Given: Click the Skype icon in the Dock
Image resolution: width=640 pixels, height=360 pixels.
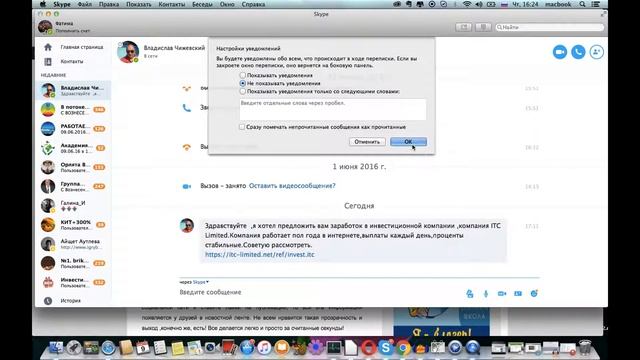Looking at the screenshot, I should click(385, 348).
